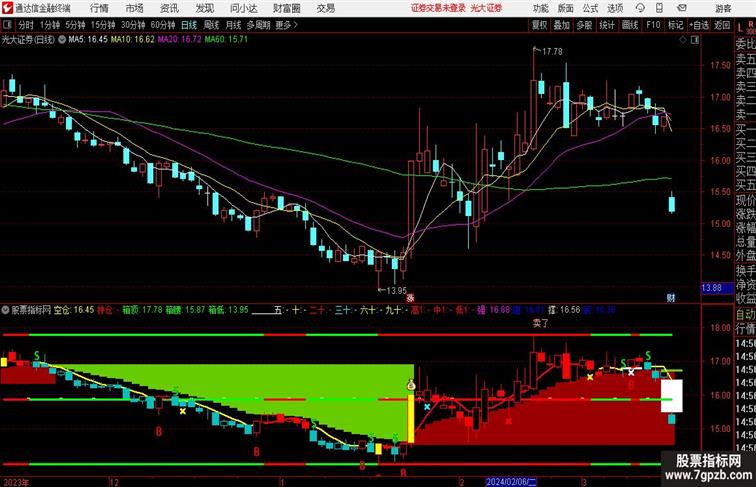The height and width of the screenshot is (487, 756).
Task: Select the 日线 daily period tab
Action: (189, 25)
